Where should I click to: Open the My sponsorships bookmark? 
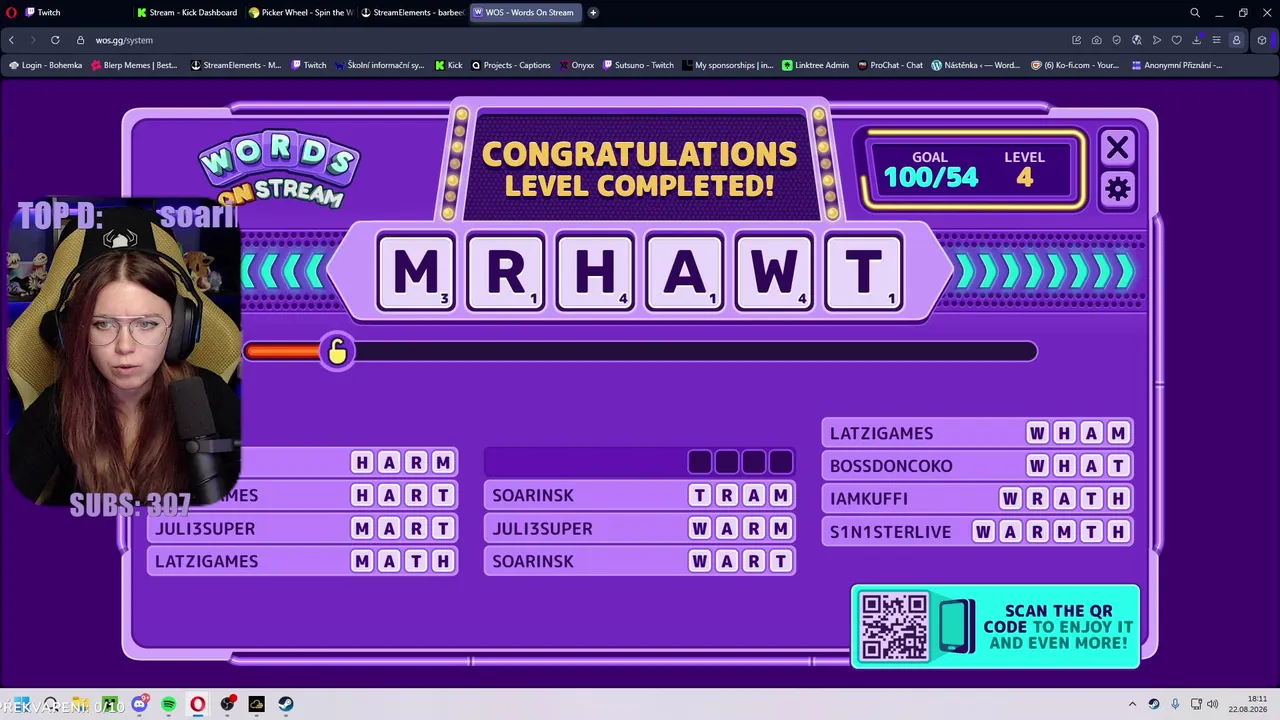click(x=728, y=65)
